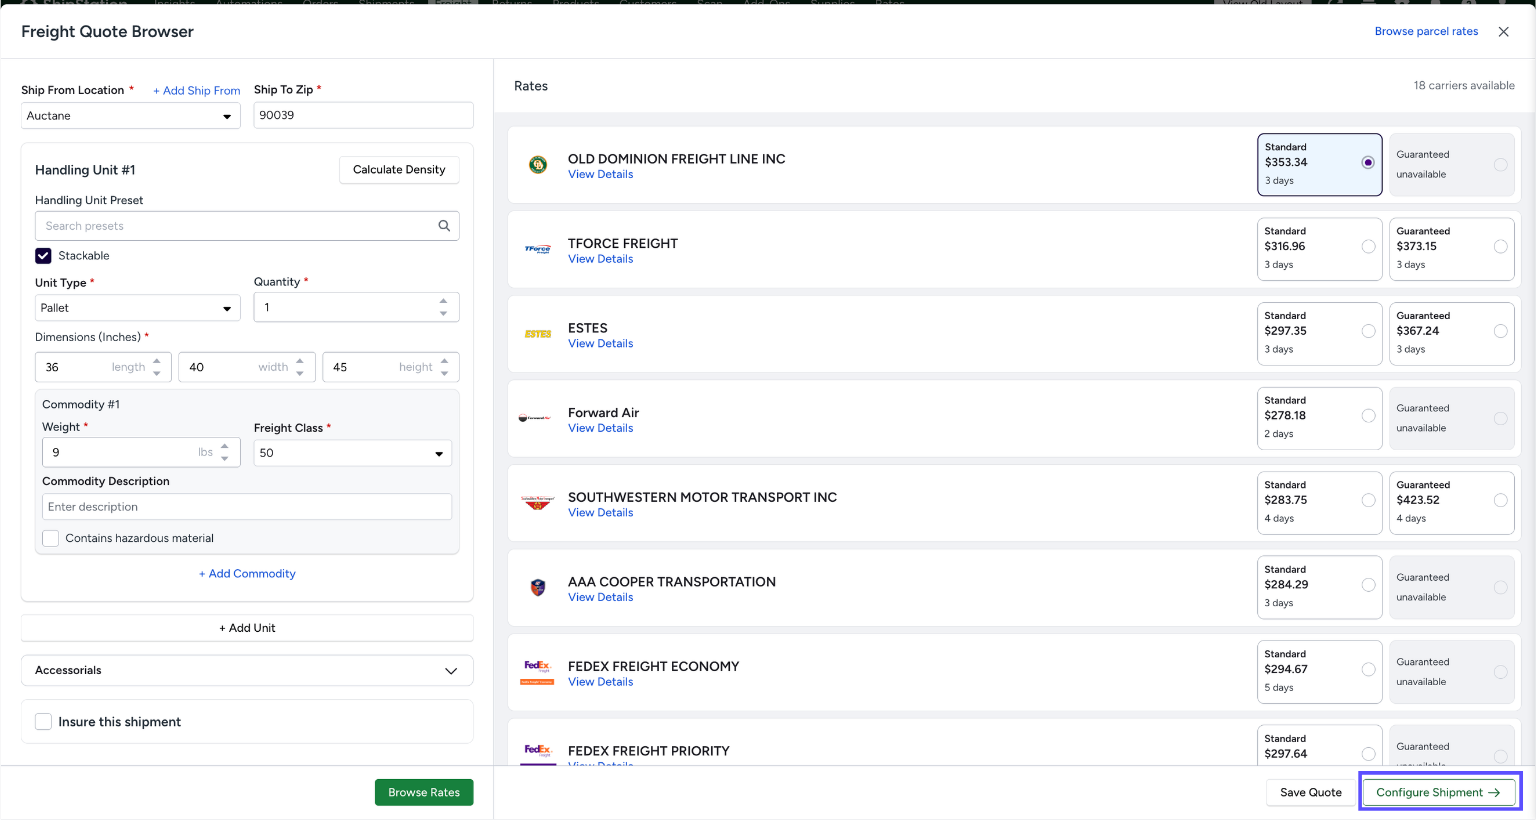Screen dimensions: 1536x820
Task: Click the 'FEDEX FREIGHT PRIORITY' carrier name
Action: (x=649, y=751)
